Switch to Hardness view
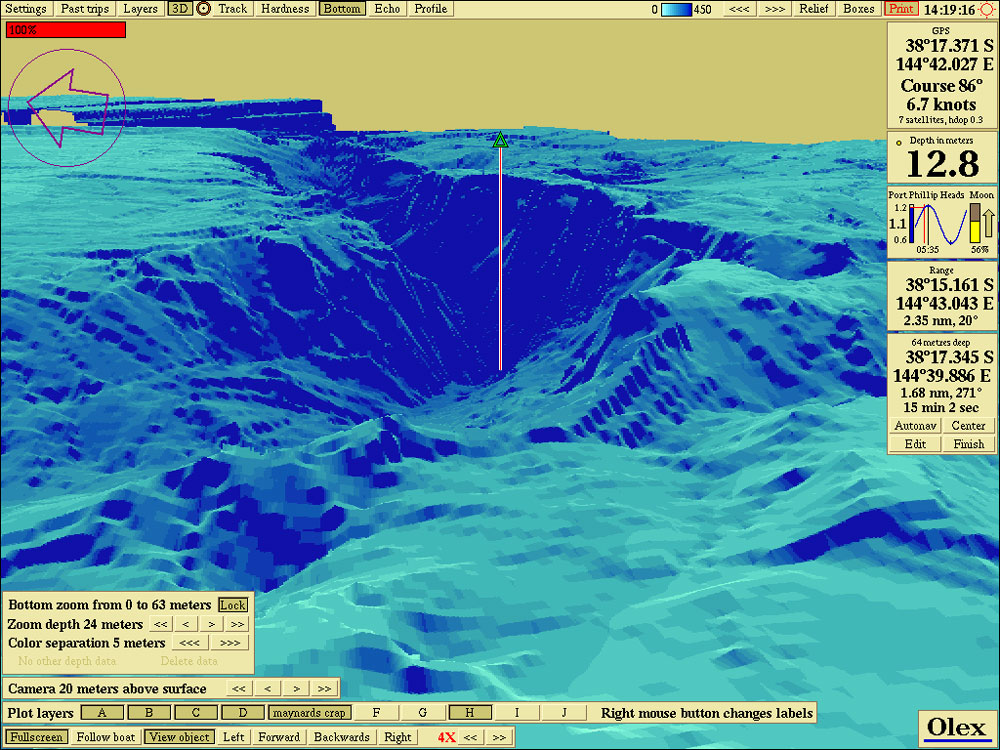The height and width of the screenshot is (750, 1000). pos(285,9)
